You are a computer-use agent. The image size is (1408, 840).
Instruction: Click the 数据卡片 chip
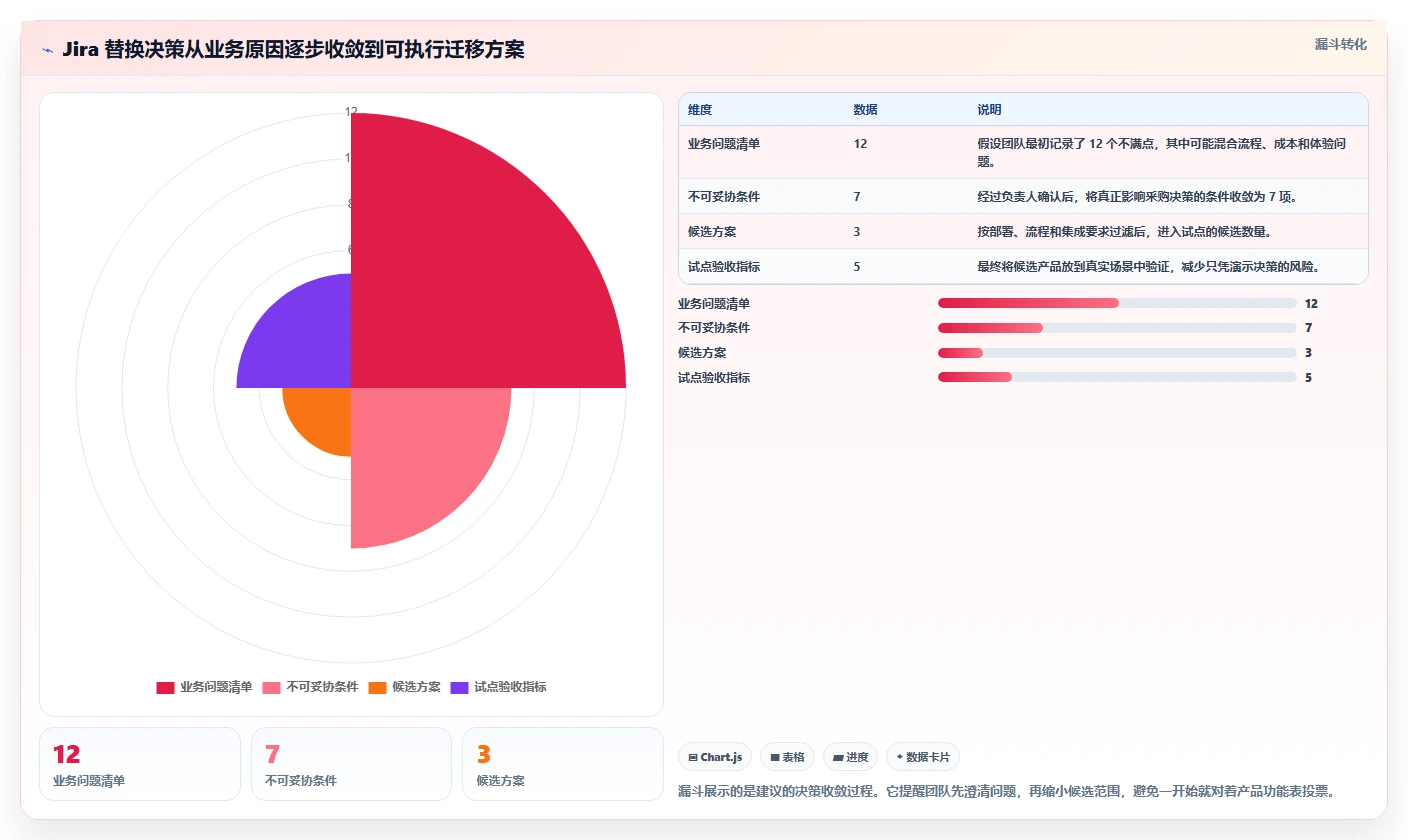[923, 757]
